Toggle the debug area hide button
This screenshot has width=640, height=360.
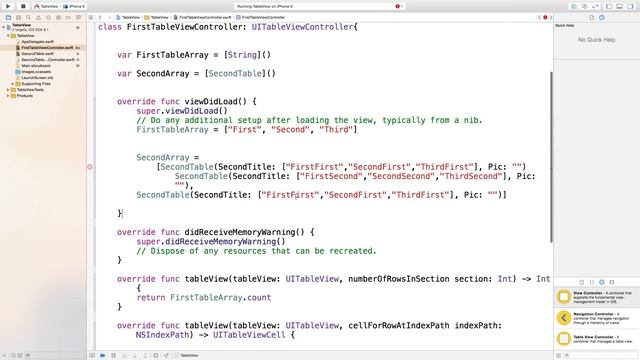pyautogui.click(x=92, y=356)
